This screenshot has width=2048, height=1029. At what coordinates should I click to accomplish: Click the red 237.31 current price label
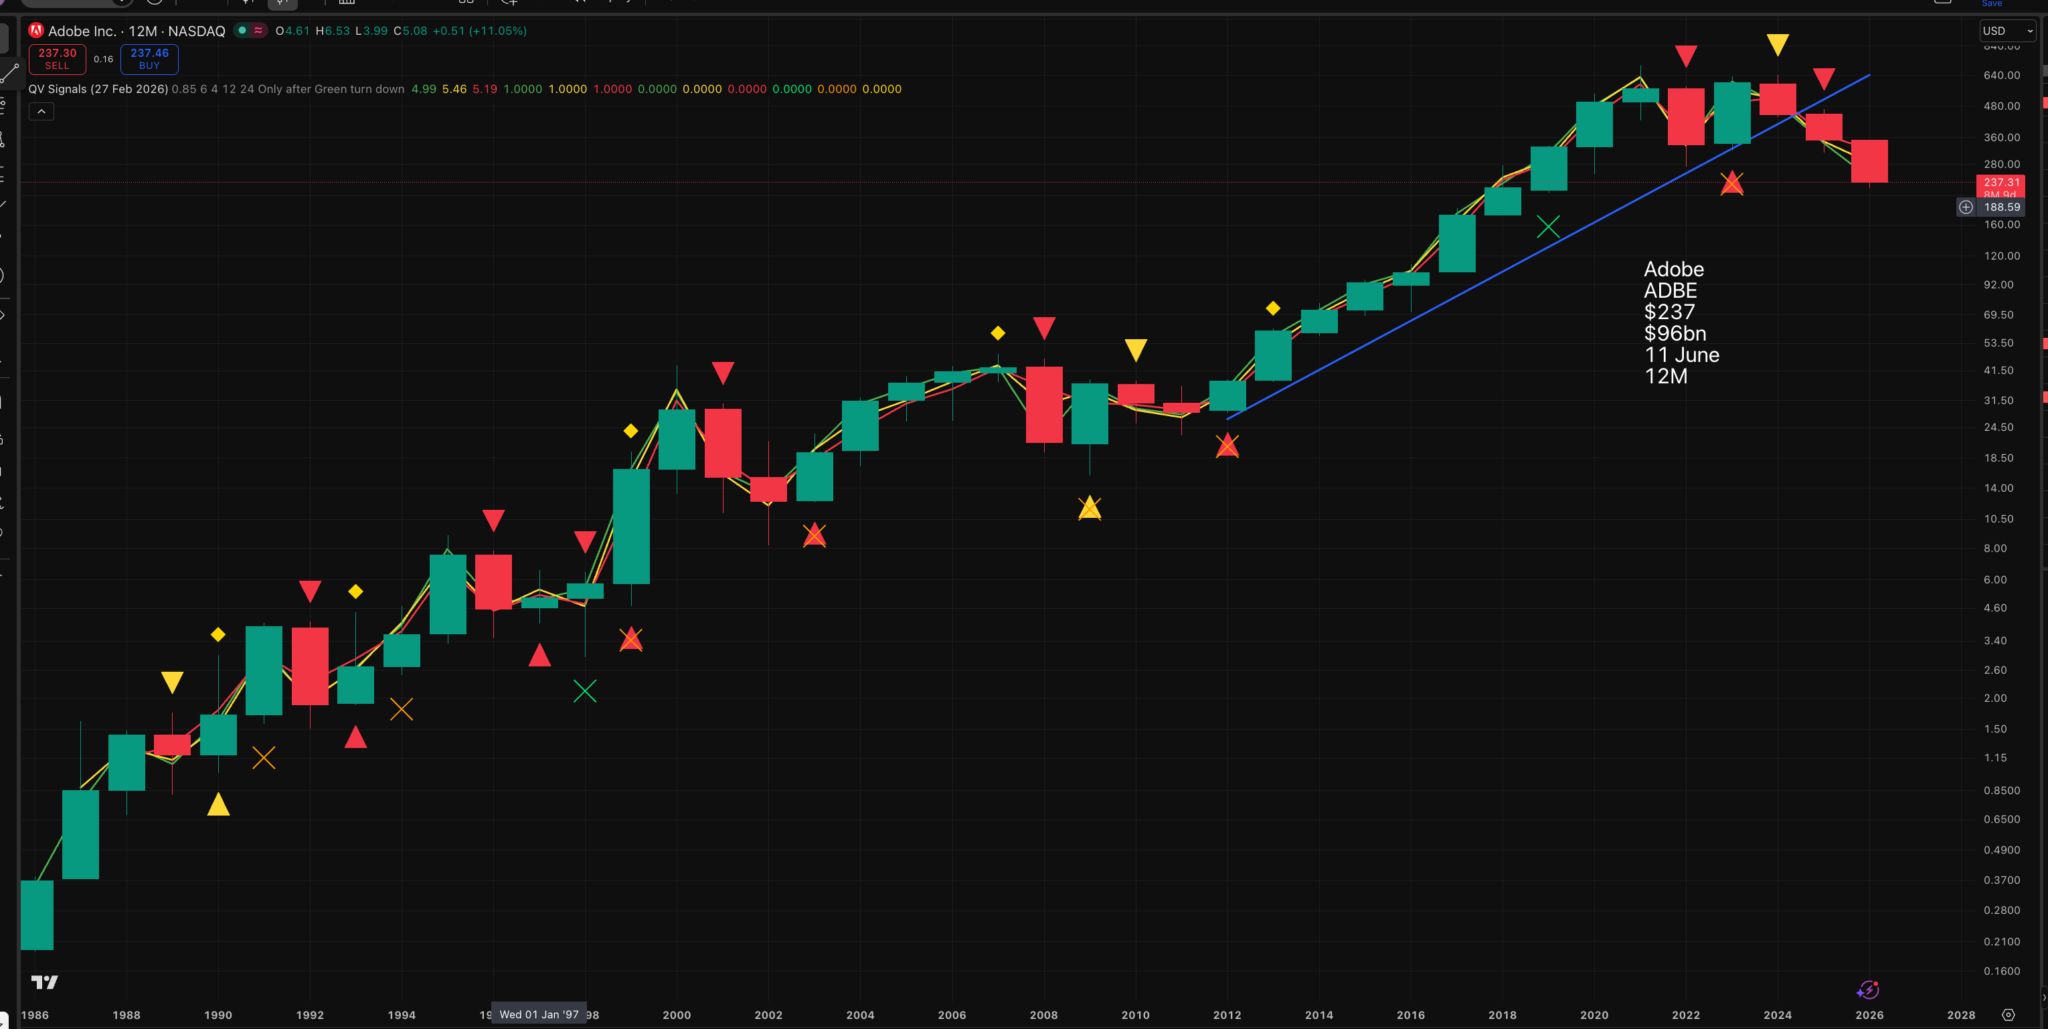click(x=2001, y=183)
